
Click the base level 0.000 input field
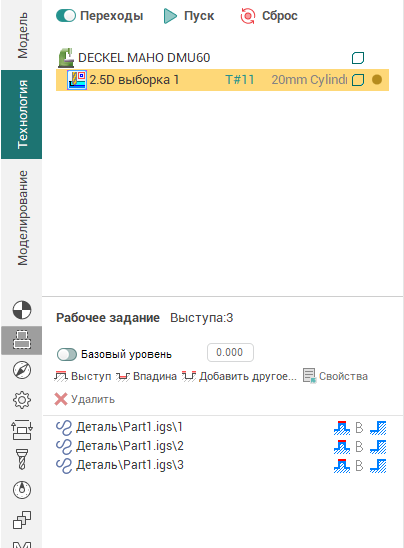coord(230,352)
